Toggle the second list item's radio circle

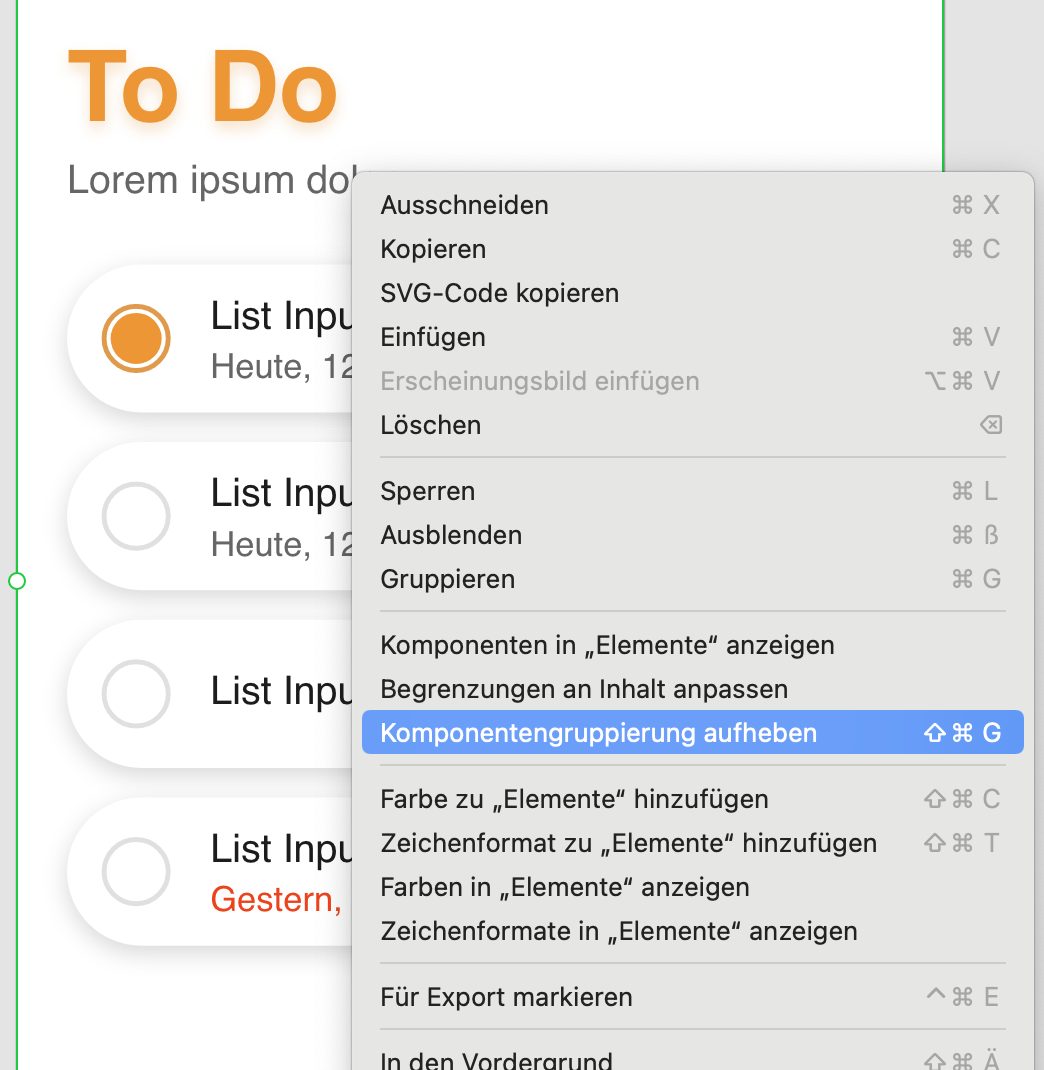[136, 516]
